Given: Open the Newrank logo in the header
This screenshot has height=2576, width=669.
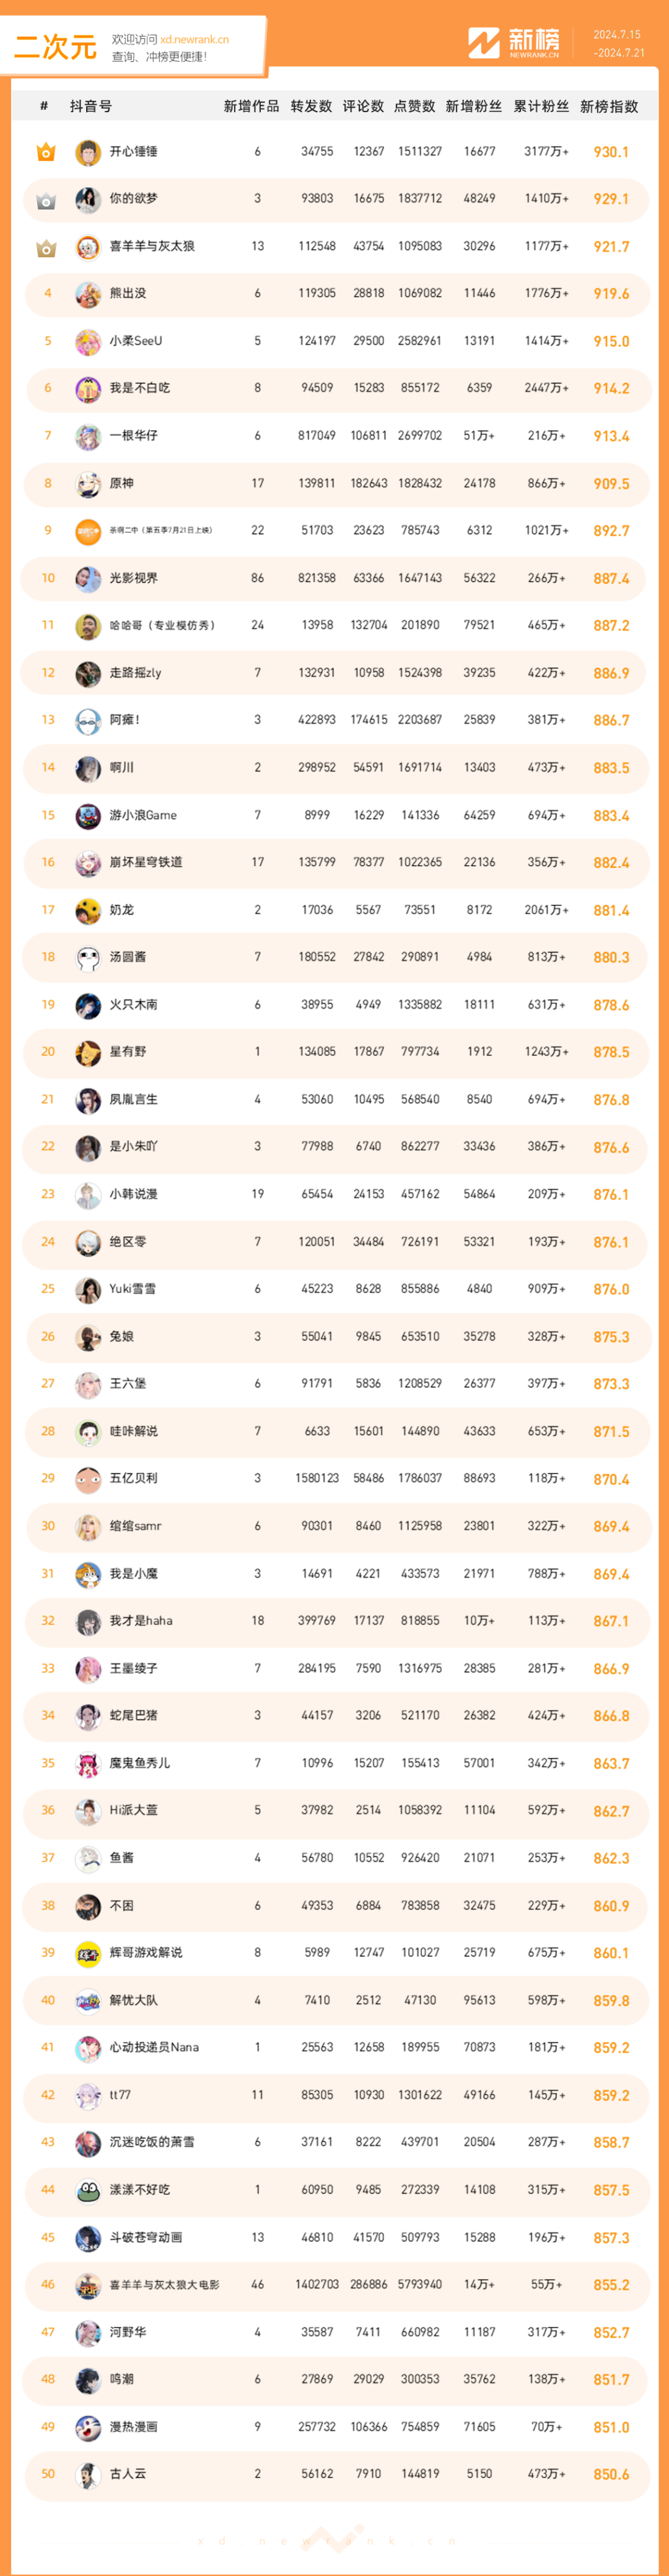Looking at the screenshot, I should (x=514, y=43).
